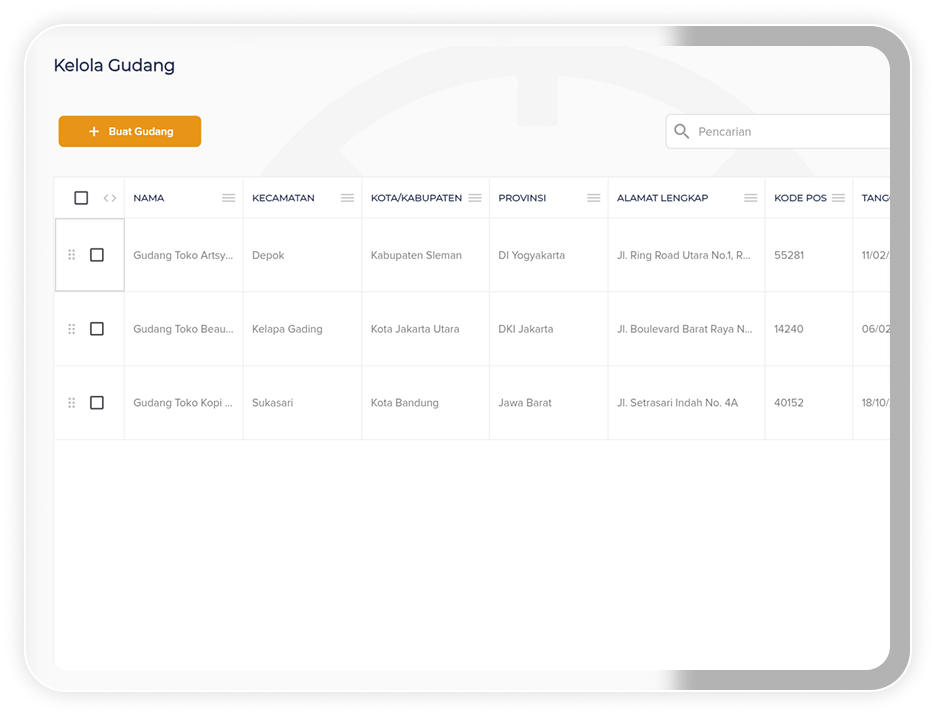This screenshot has width=936, height=716.
Task: Grab drag handle of Gudang Toko Artsy row
Action: click(x=71, y=255)
